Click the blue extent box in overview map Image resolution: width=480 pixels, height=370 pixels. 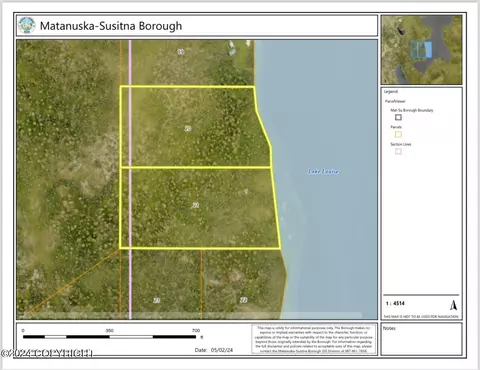pyautogui.click(x=421, y=50)
